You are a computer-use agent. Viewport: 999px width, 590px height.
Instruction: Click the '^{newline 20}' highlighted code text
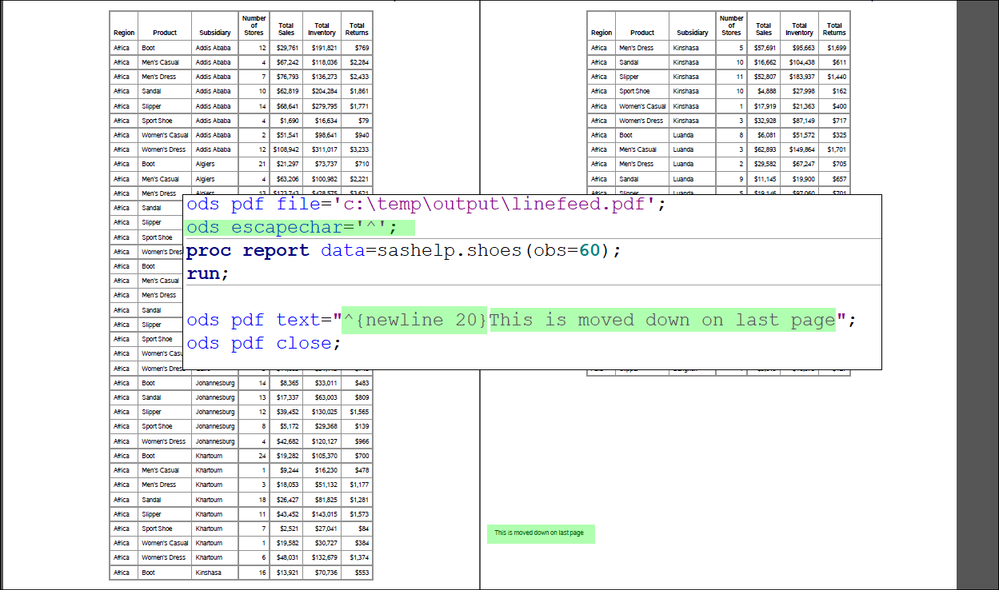[x=414, y=320]
